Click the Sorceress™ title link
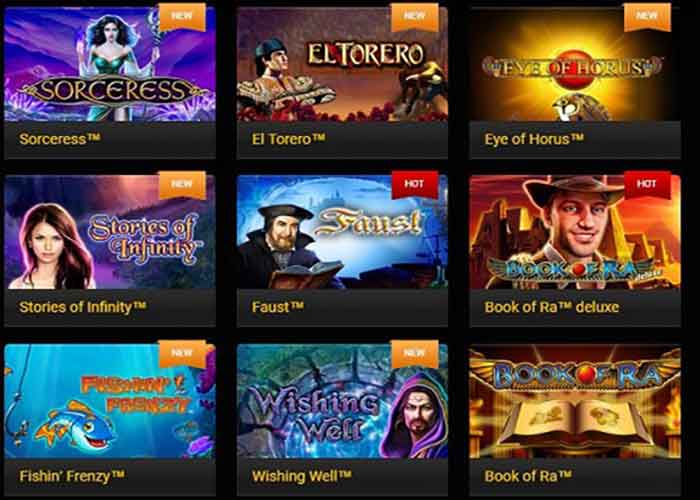700x500 pixels. tap(59, 139)
